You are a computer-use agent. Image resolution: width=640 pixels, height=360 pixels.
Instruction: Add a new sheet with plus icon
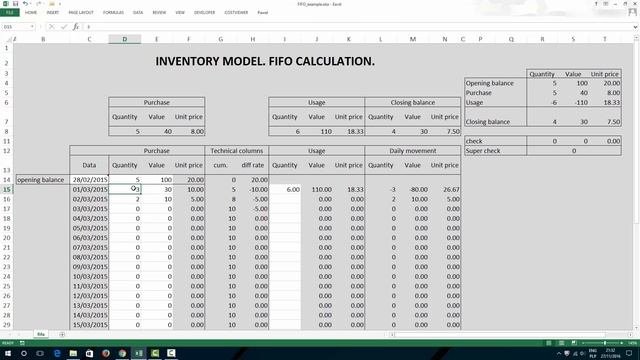pos(62,334)
